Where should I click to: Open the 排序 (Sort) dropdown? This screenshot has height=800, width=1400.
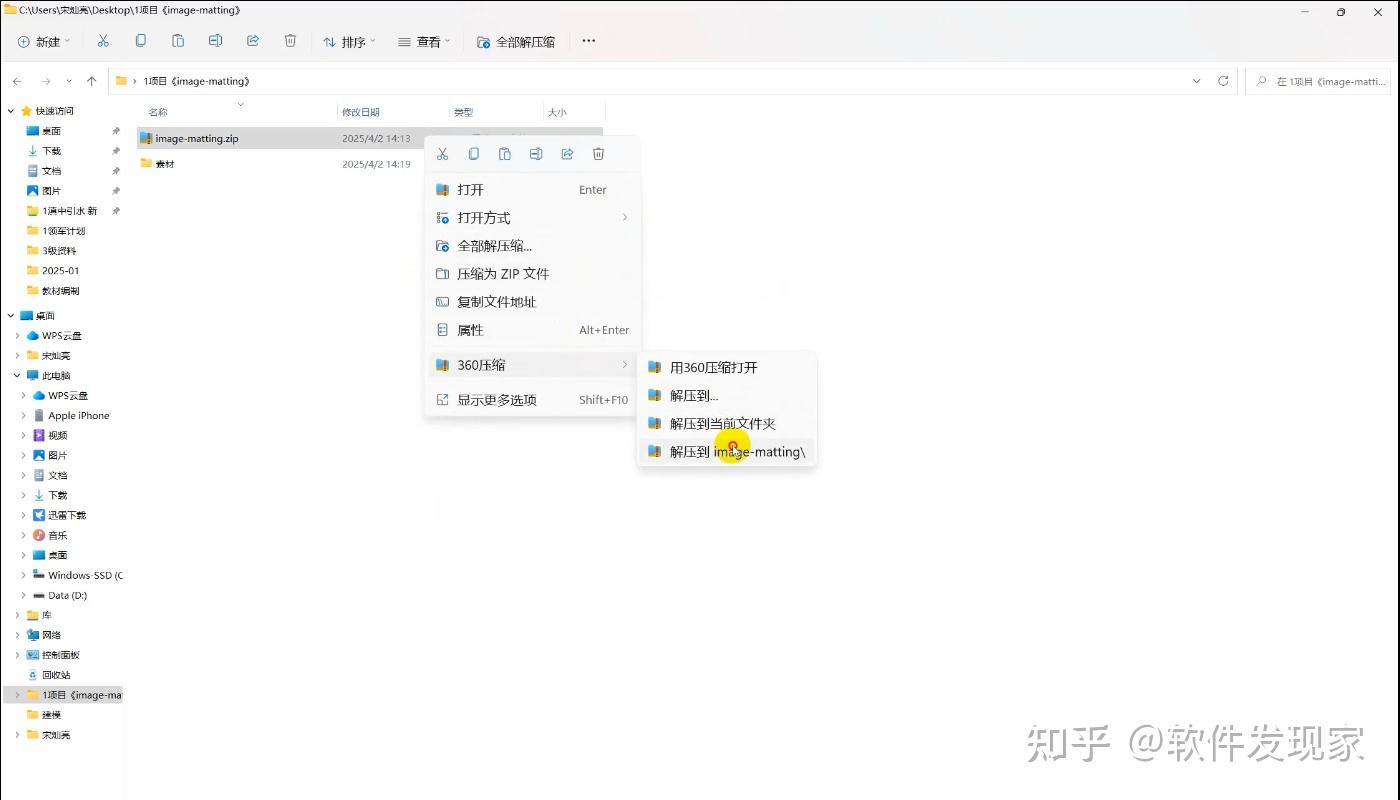(348, 41)
